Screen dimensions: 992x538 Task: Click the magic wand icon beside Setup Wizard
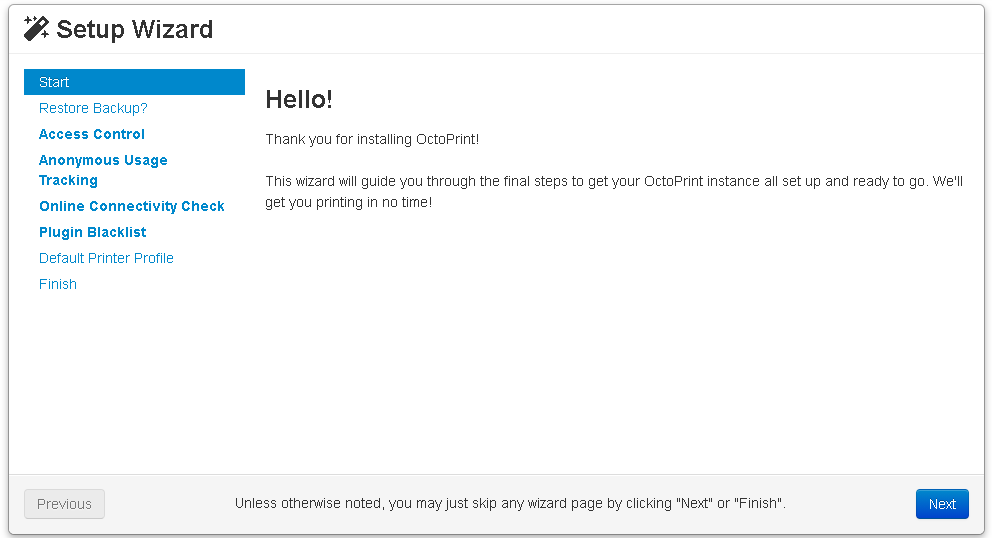pyautogui.click(x=36, y=28)
